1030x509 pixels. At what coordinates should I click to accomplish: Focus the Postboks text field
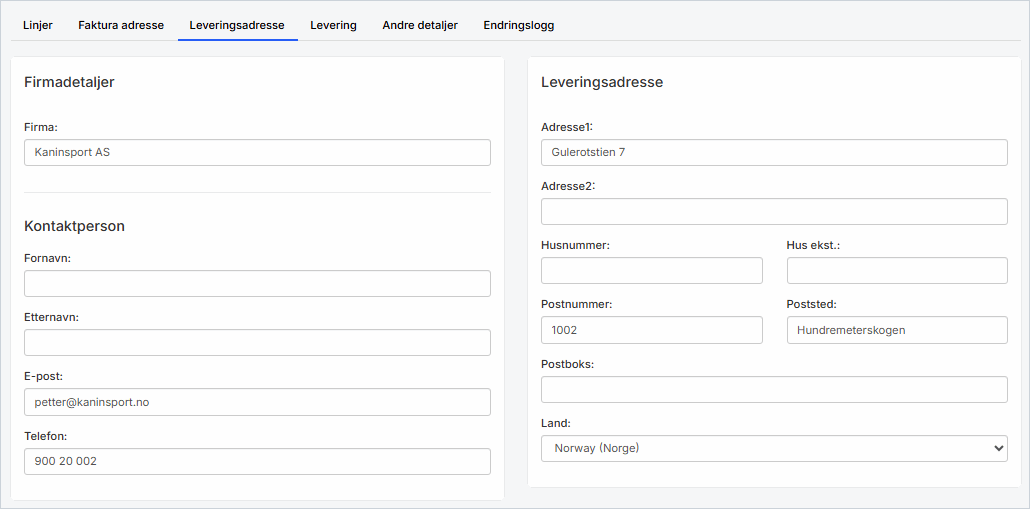tap(774, 389)
